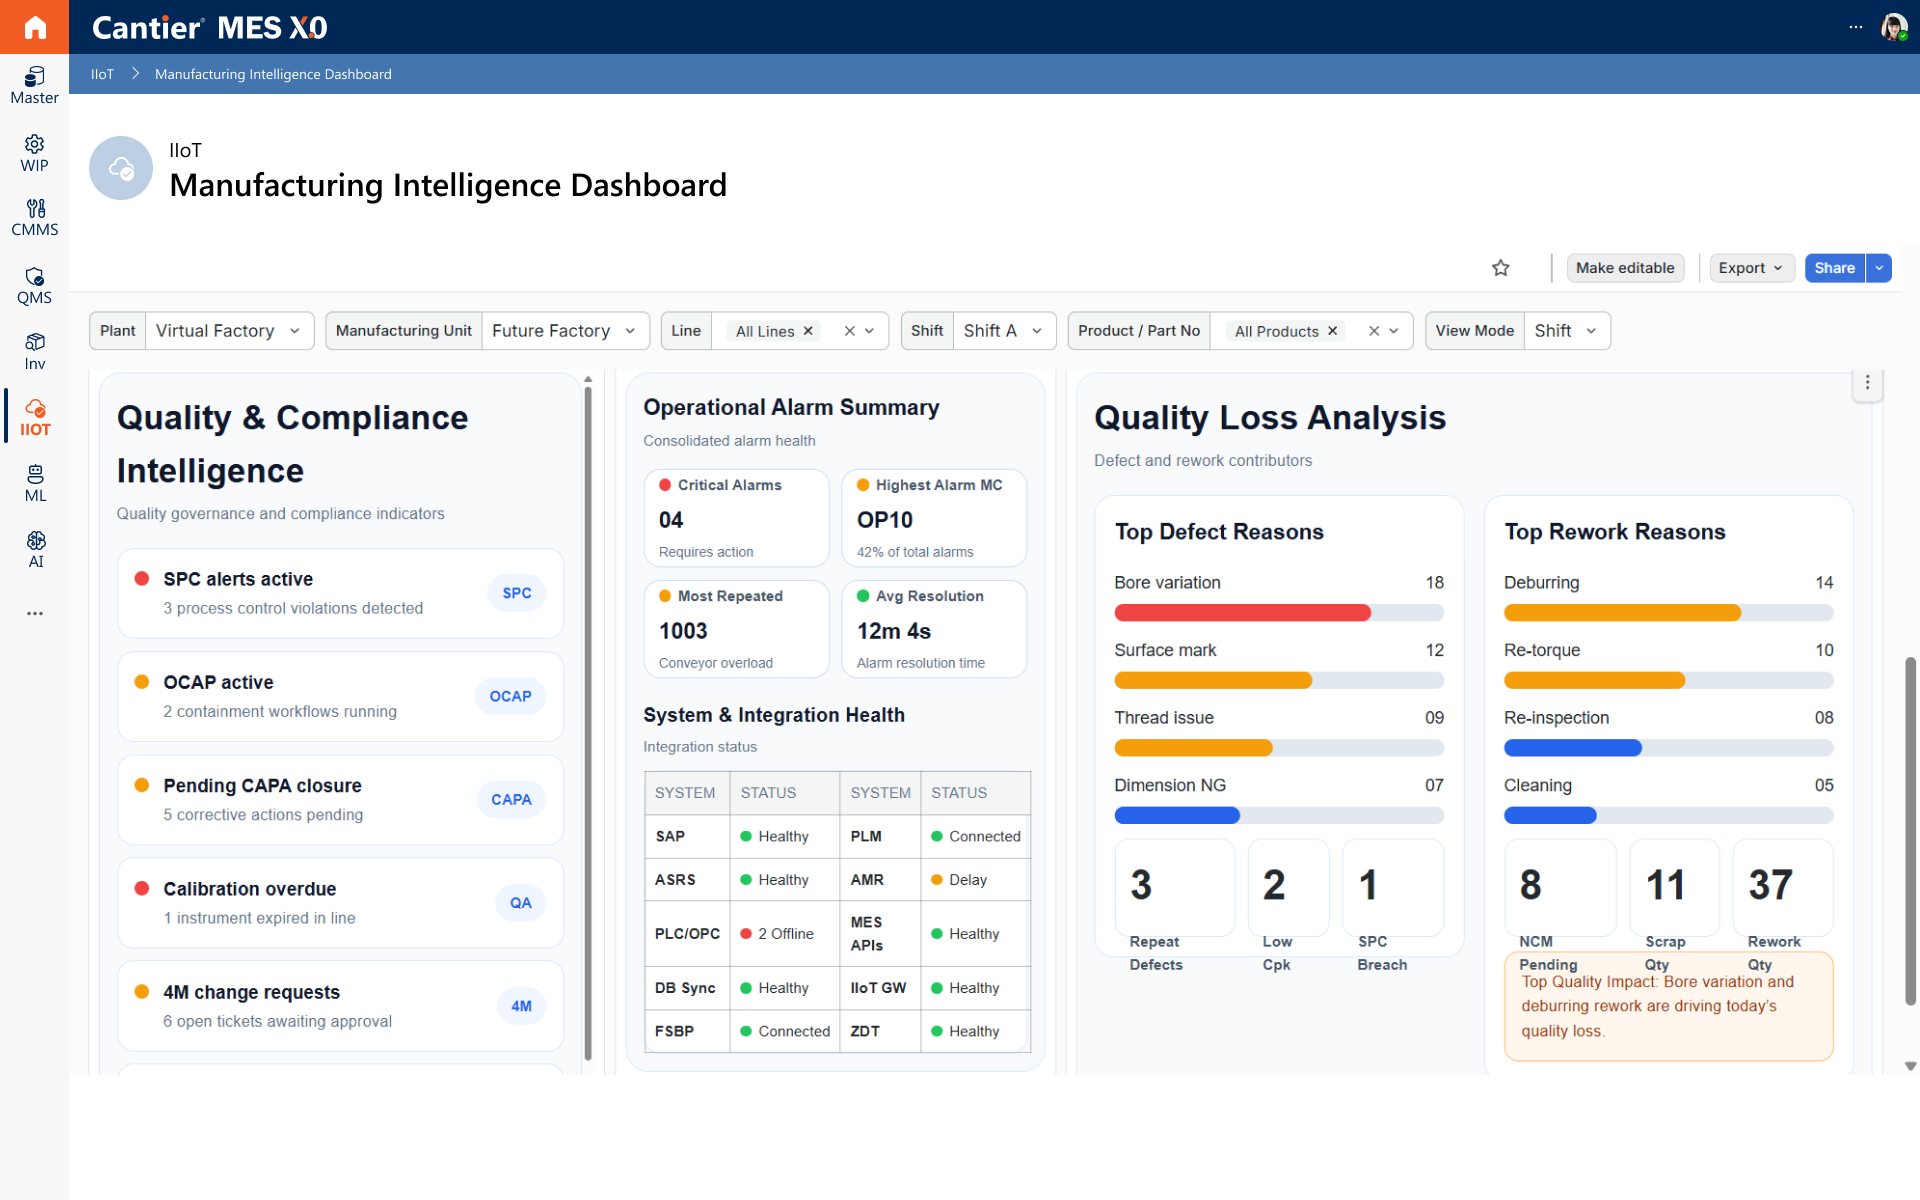The height and width of the screenshot is (1200, 1920).
Task: Open the Master module in sidebar
Action: [x=34, y=86]
